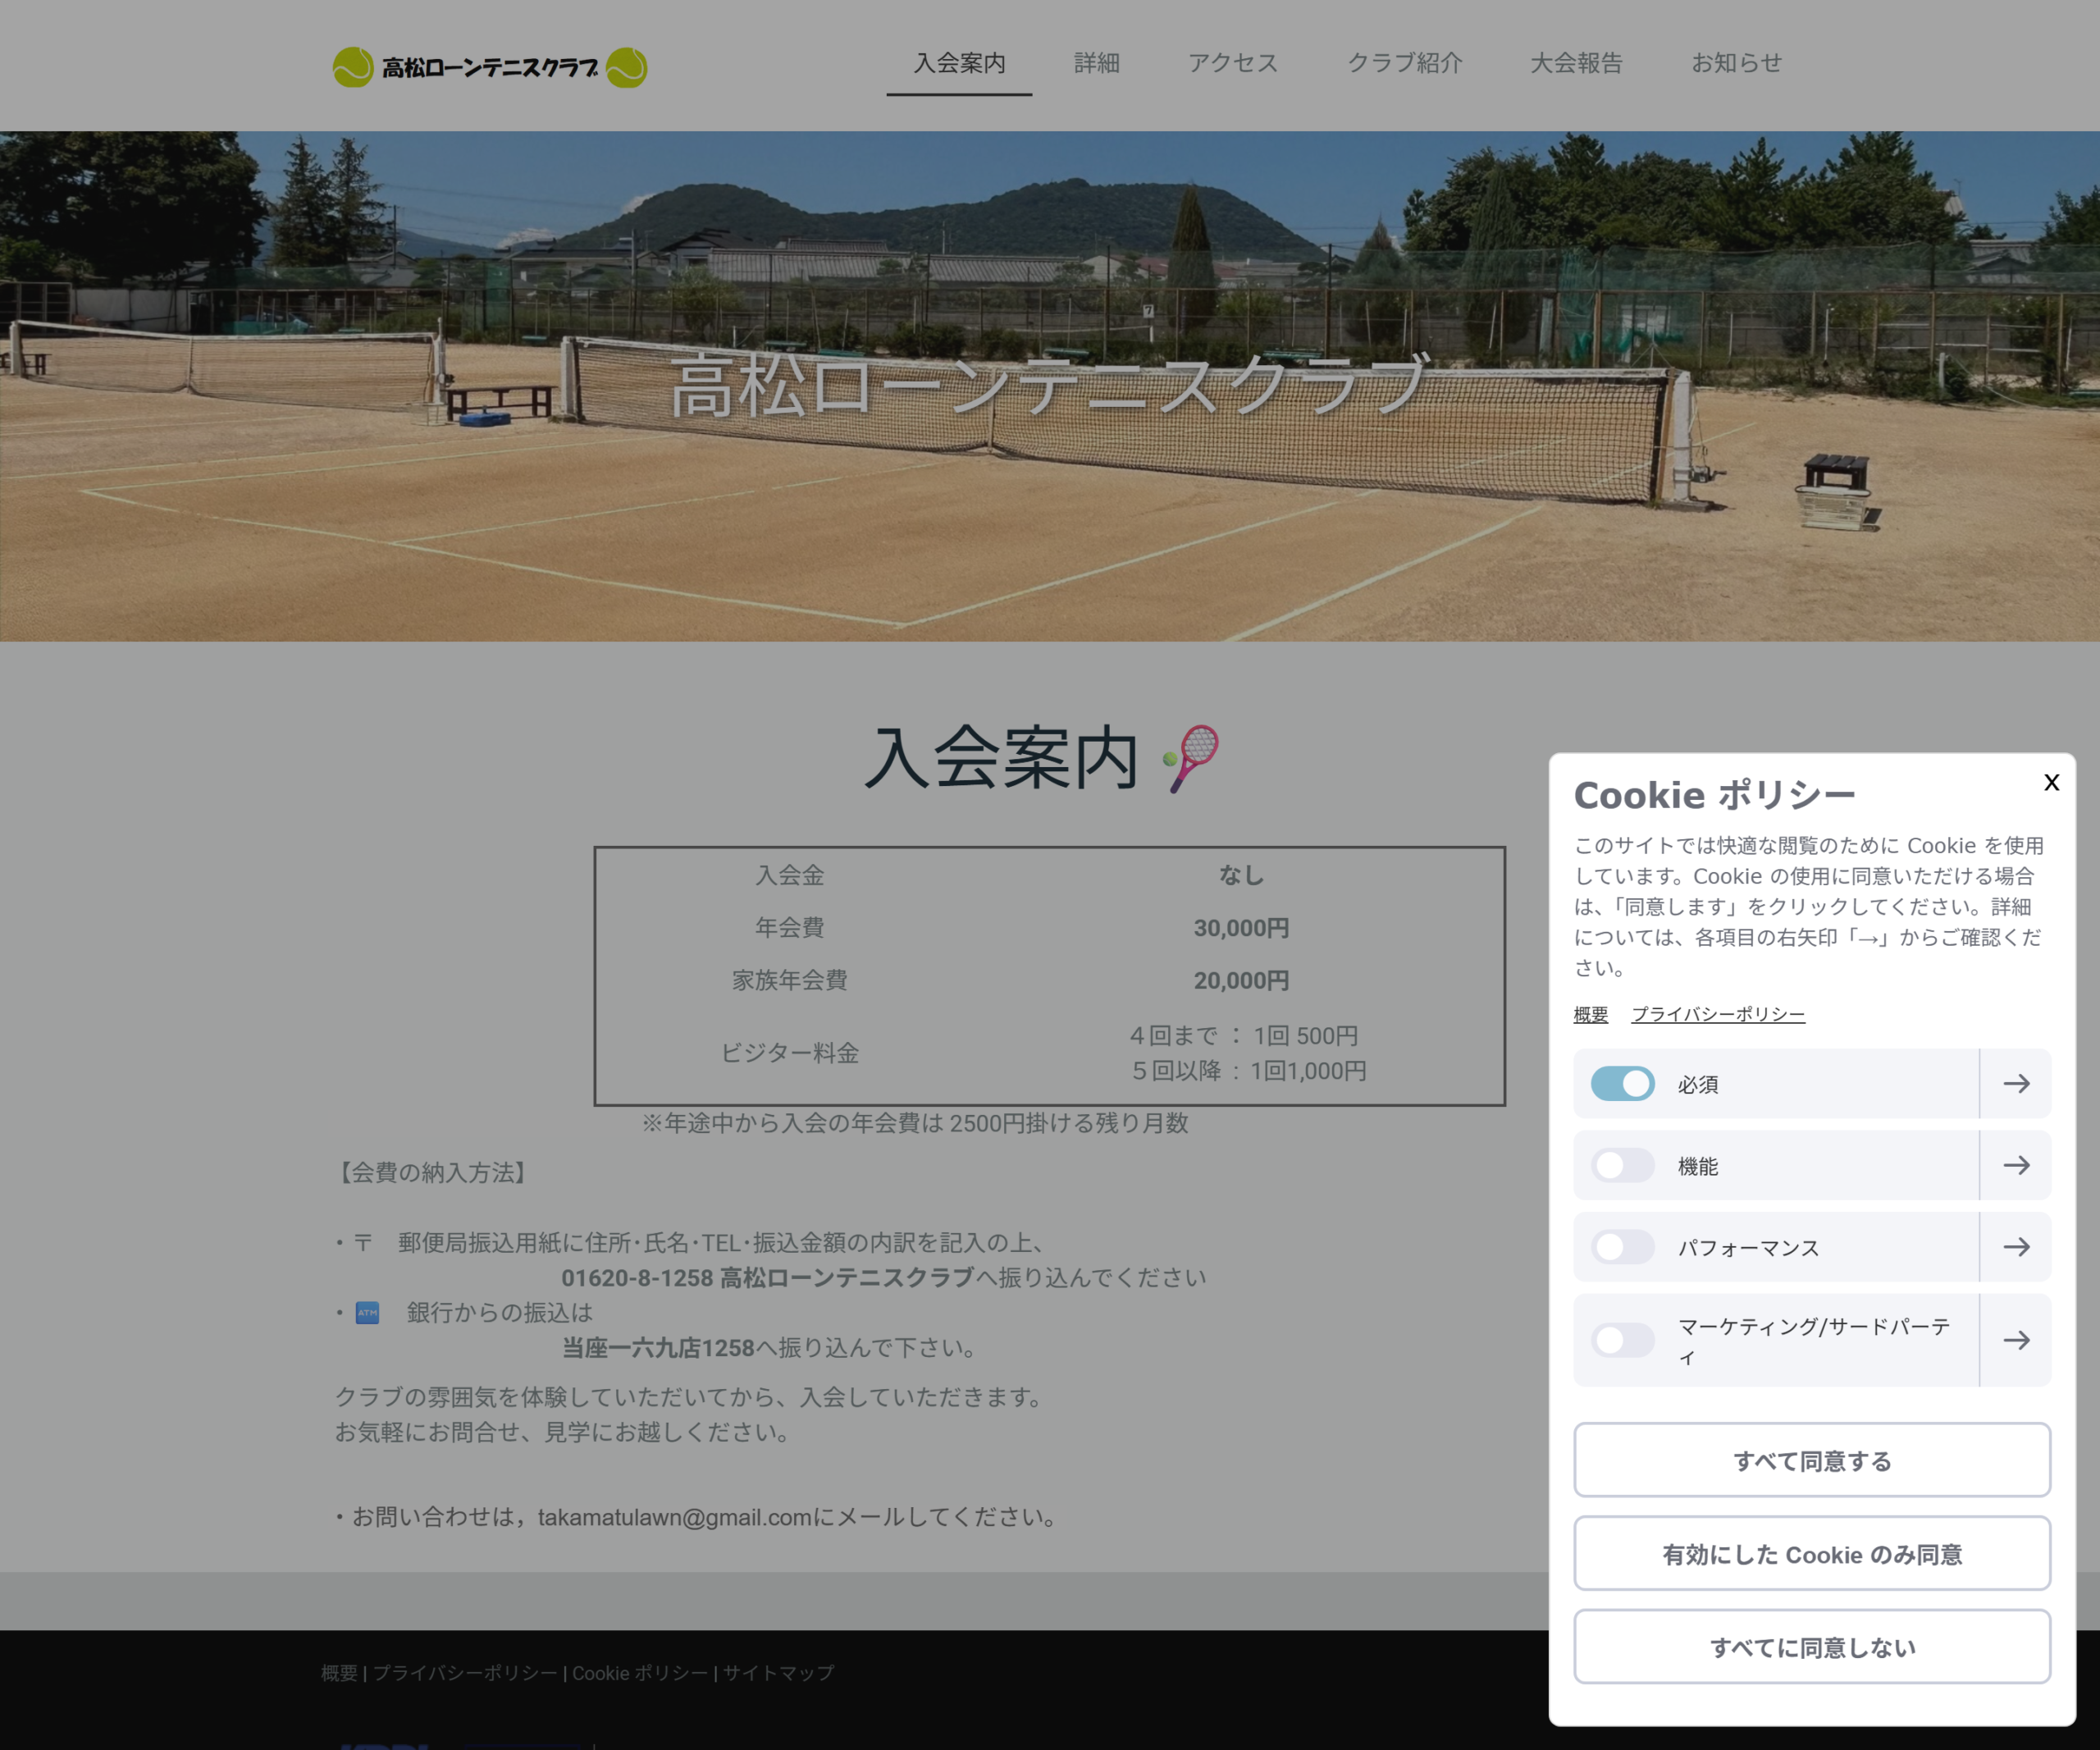Viewport: 2100px width, 1750px height.
Task: Expand details arrow for マーケティング/サードパーティ
Action: 2016,1340
